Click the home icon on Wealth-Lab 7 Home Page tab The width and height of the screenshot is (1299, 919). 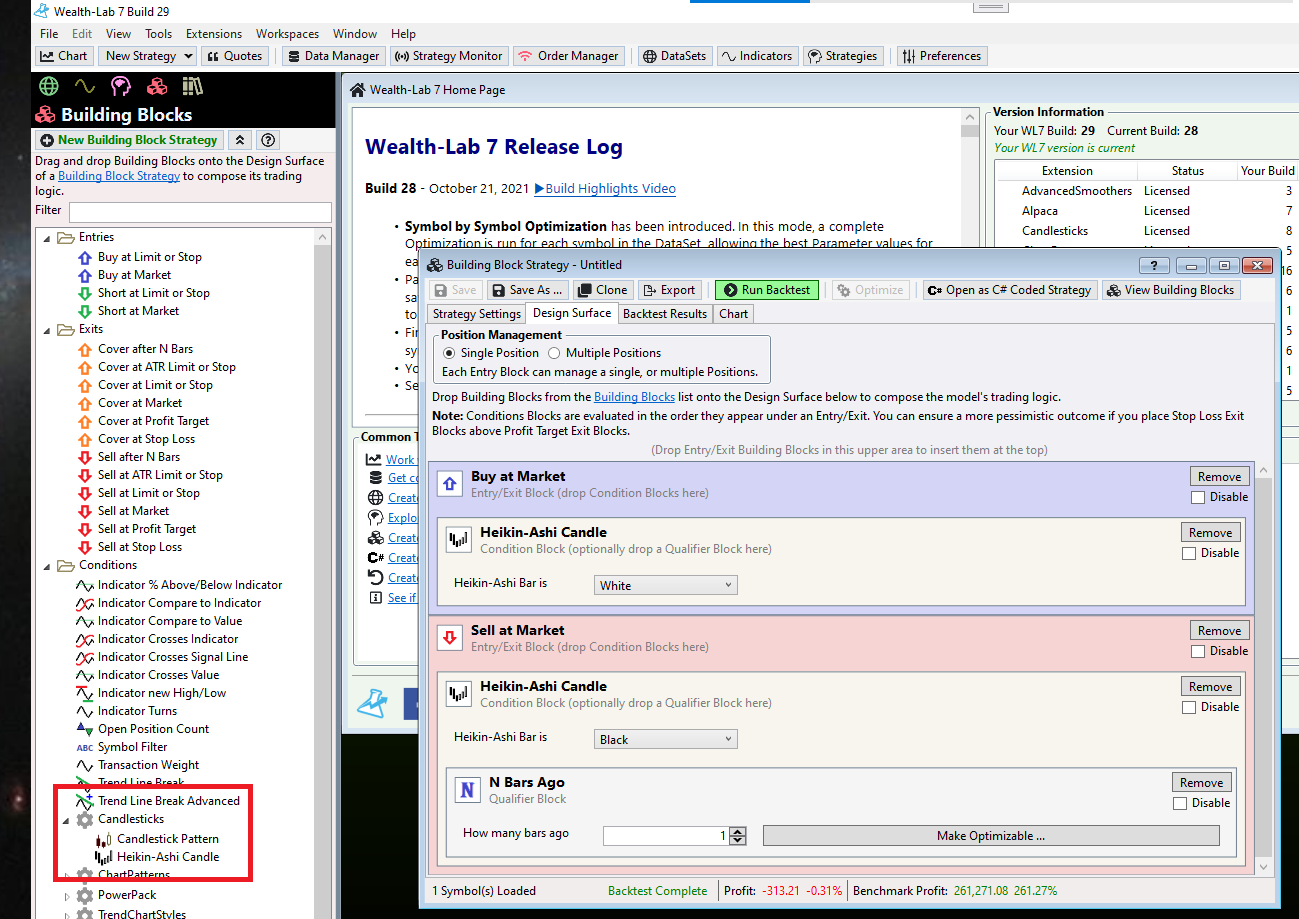coord(357,90)
